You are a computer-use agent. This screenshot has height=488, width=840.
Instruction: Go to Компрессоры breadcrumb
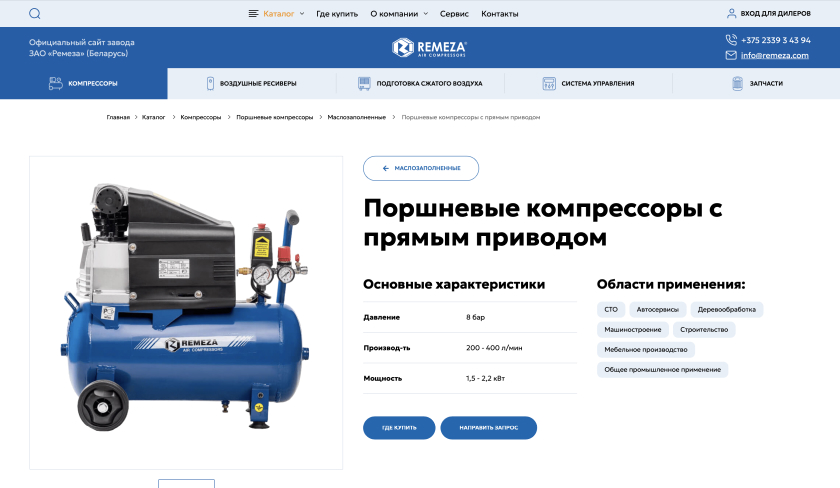(201, 117)
